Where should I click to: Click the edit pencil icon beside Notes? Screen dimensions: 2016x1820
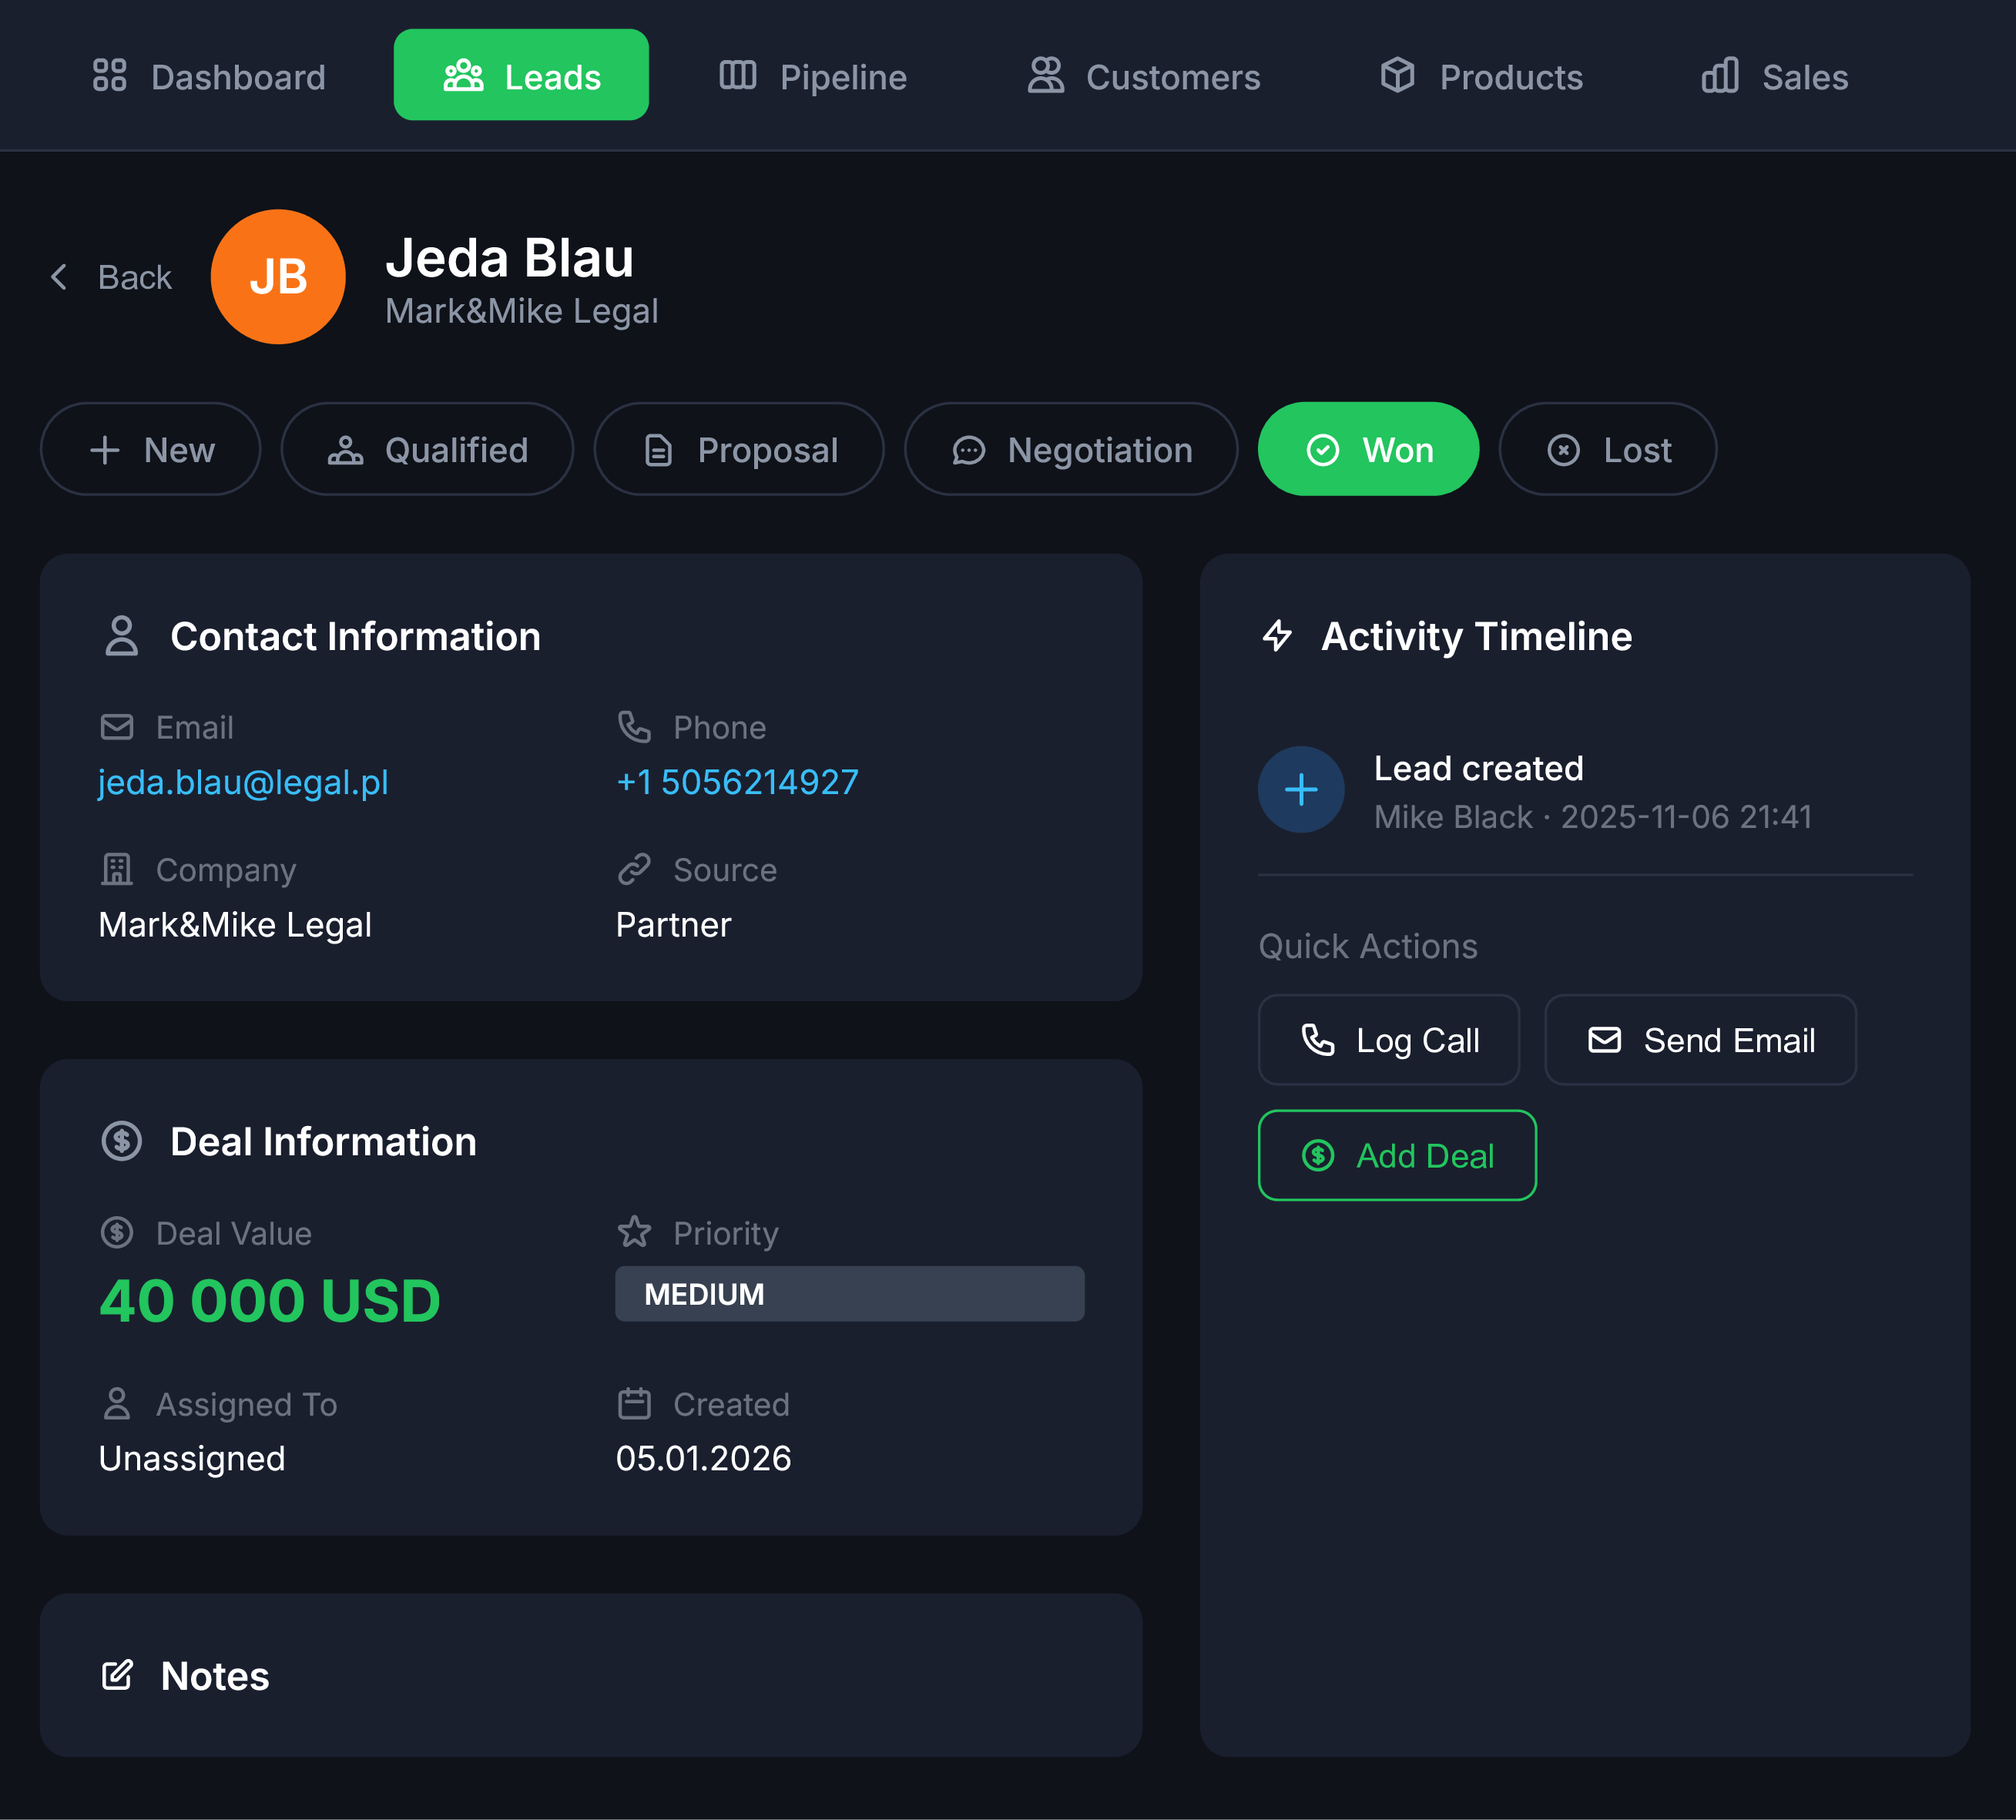click(x=118, y=1675)
